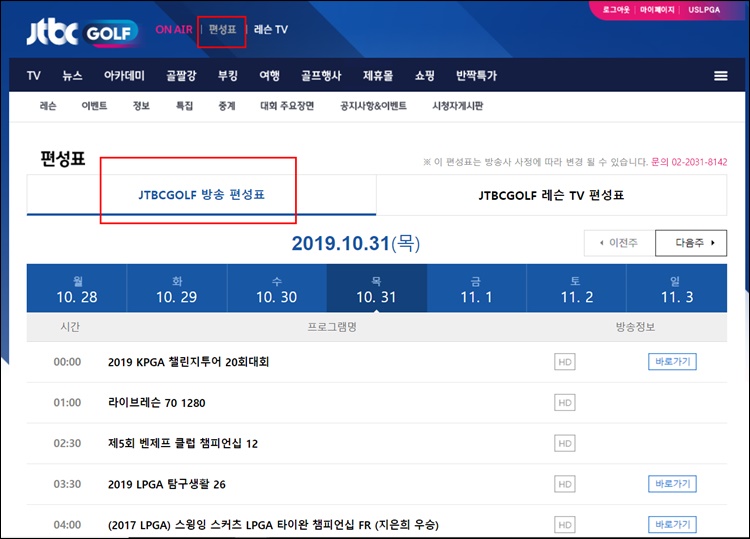Click the 방송정보 column header
Viewport: 750px width, 539px height.
pyautogui.click(x=635, y=327)
